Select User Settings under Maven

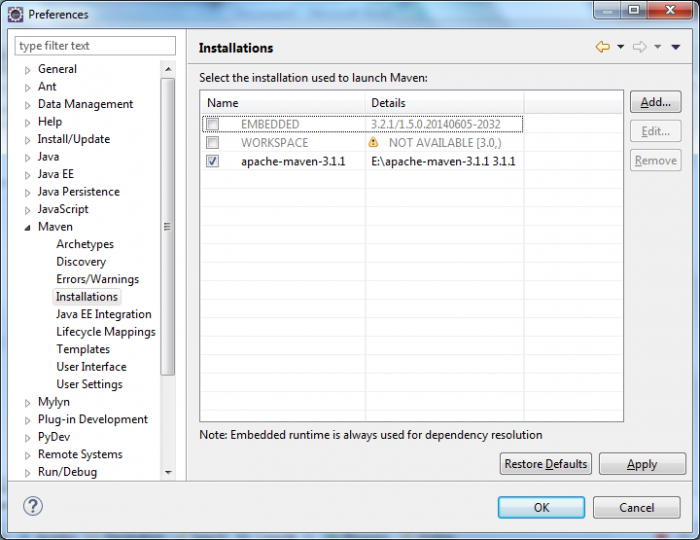(89, 384)
